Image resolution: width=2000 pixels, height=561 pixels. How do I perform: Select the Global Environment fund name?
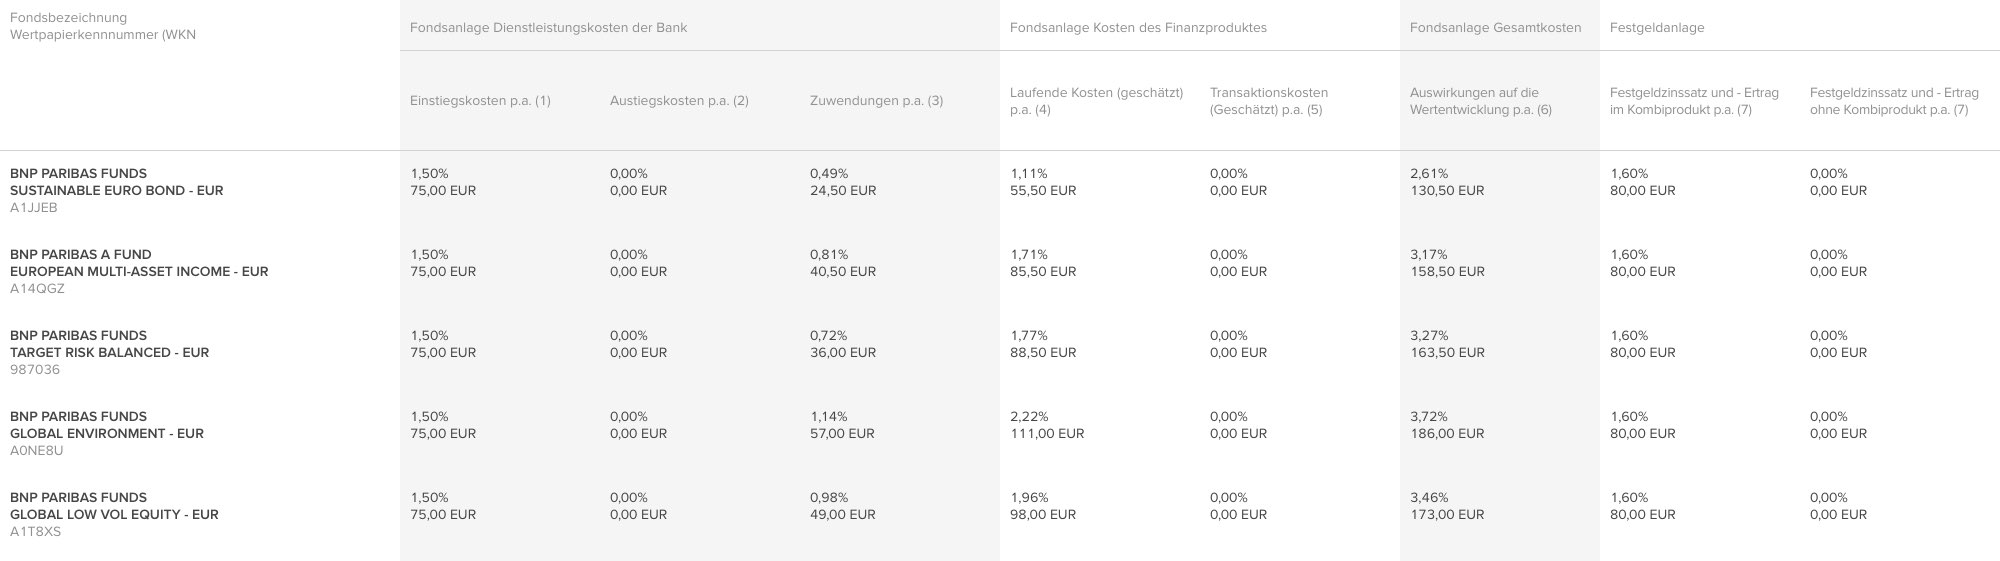[x=107, y=425]
